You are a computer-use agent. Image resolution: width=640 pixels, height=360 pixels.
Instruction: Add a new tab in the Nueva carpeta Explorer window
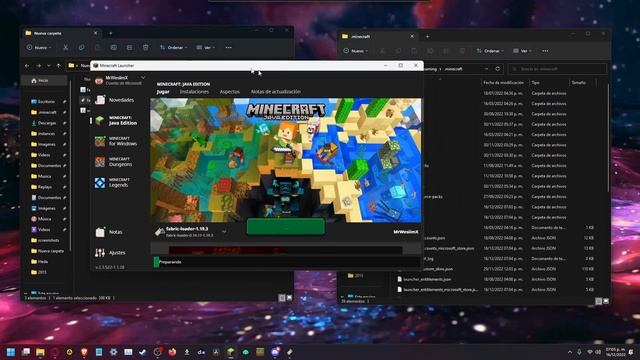pyautogui.click(x=111, y=33)
